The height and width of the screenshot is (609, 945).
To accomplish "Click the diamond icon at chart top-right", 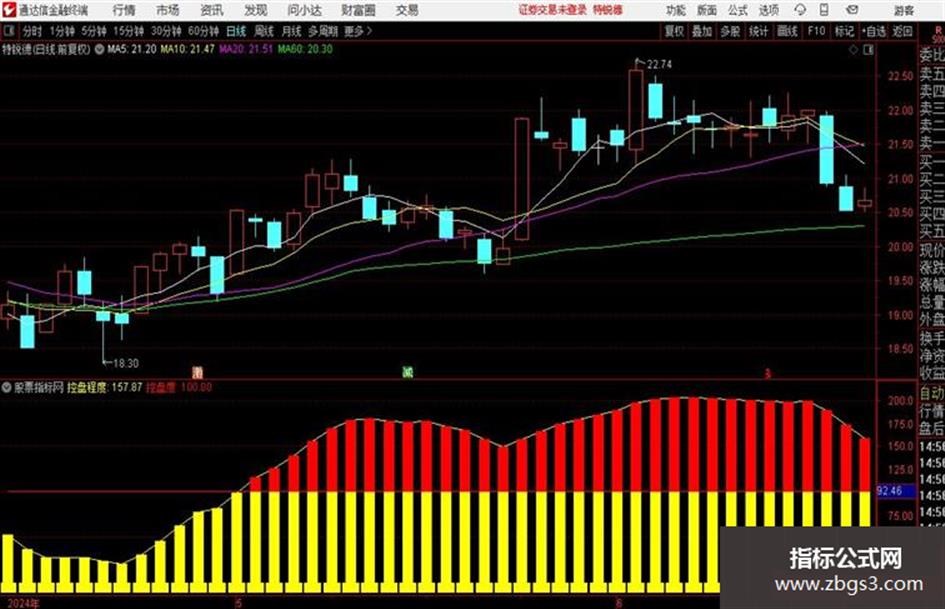I will coord(853,50).
